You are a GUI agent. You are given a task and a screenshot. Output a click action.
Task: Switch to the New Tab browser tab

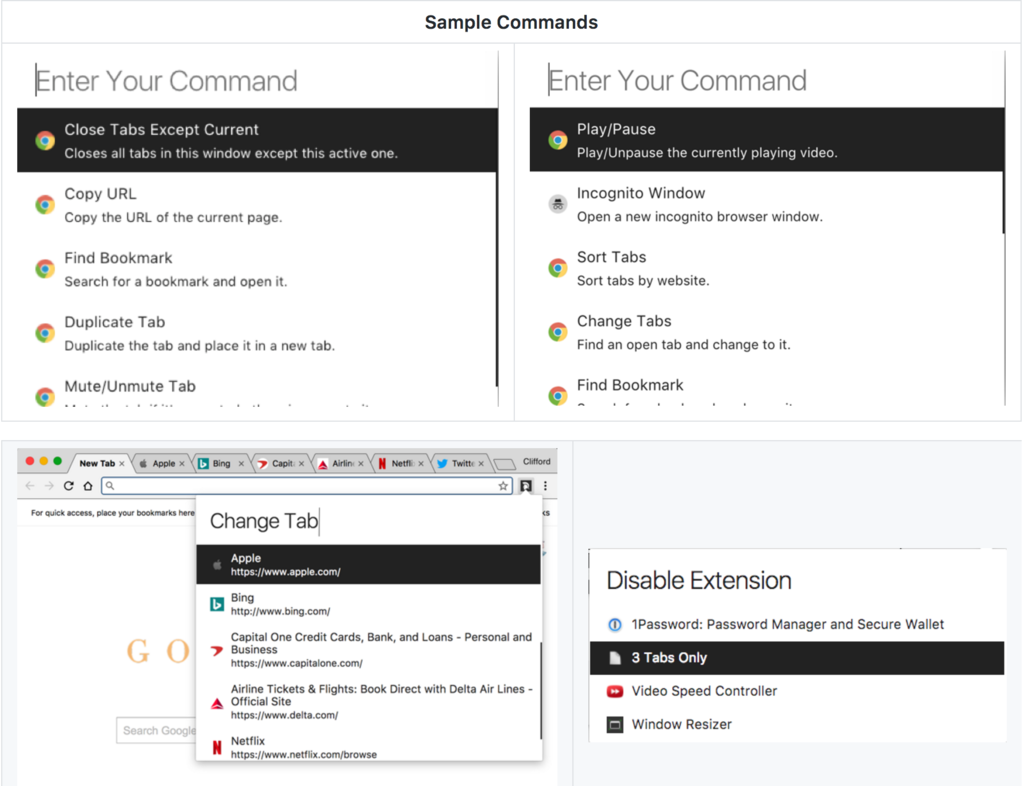tap(100, 464)
